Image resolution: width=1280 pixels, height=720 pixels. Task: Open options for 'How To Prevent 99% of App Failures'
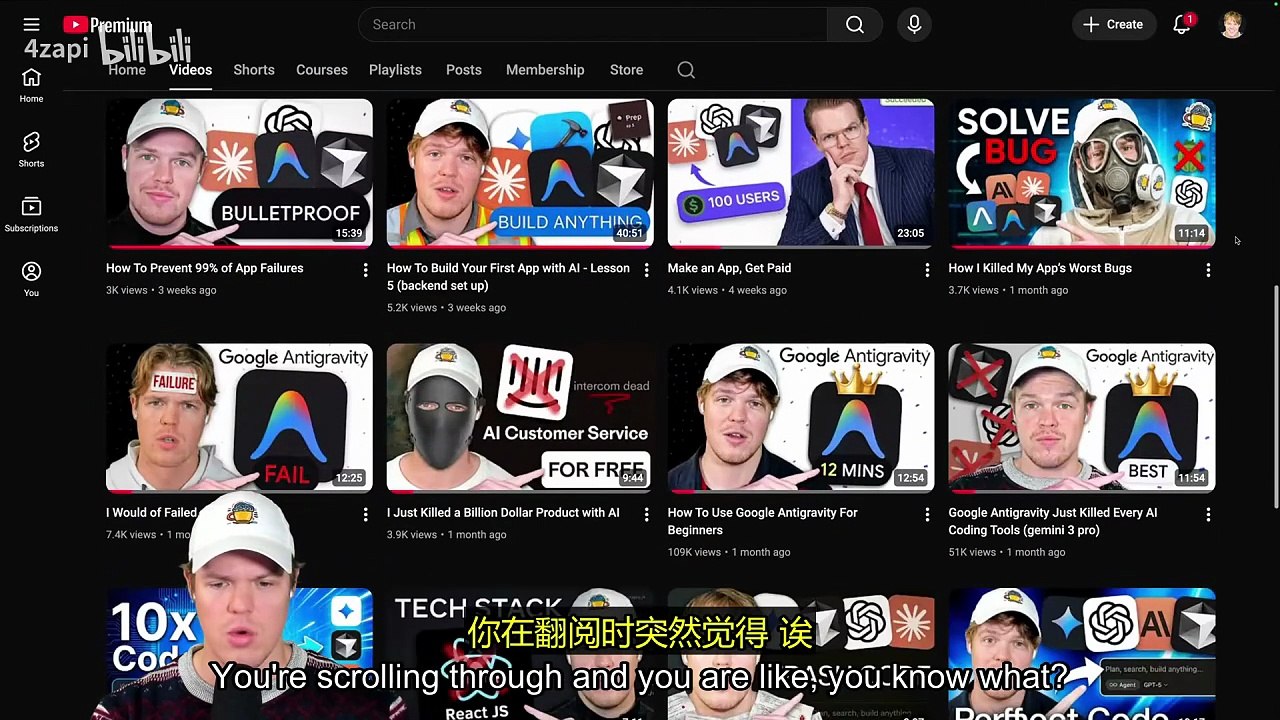pos(365,270)
